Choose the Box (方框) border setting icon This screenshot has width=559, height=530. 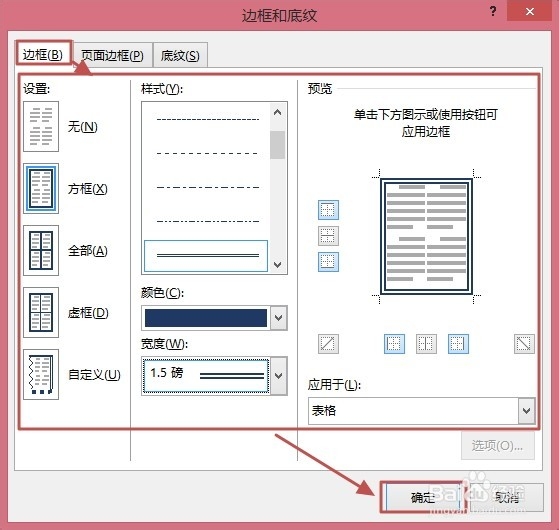(41, 189)
